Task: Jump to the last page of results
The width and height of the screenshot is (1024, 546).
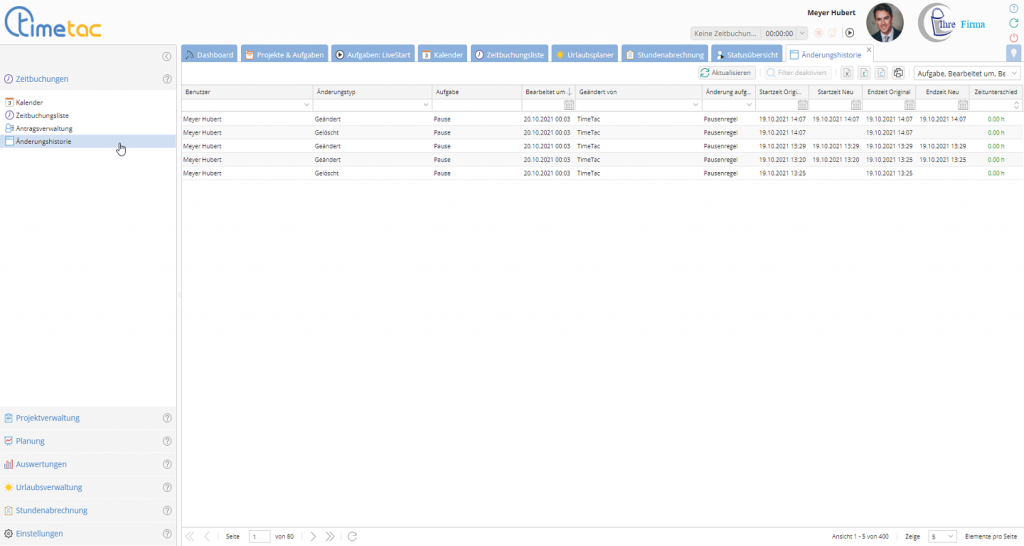Action: [330, 537]
